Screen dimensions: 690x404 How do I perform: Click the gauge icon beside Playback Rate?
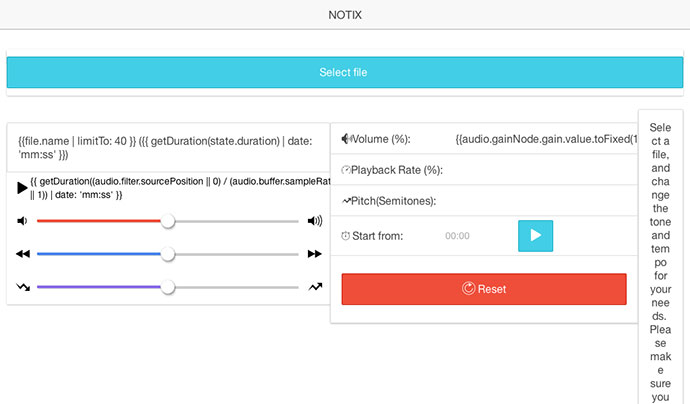click(x=346, y=170)
